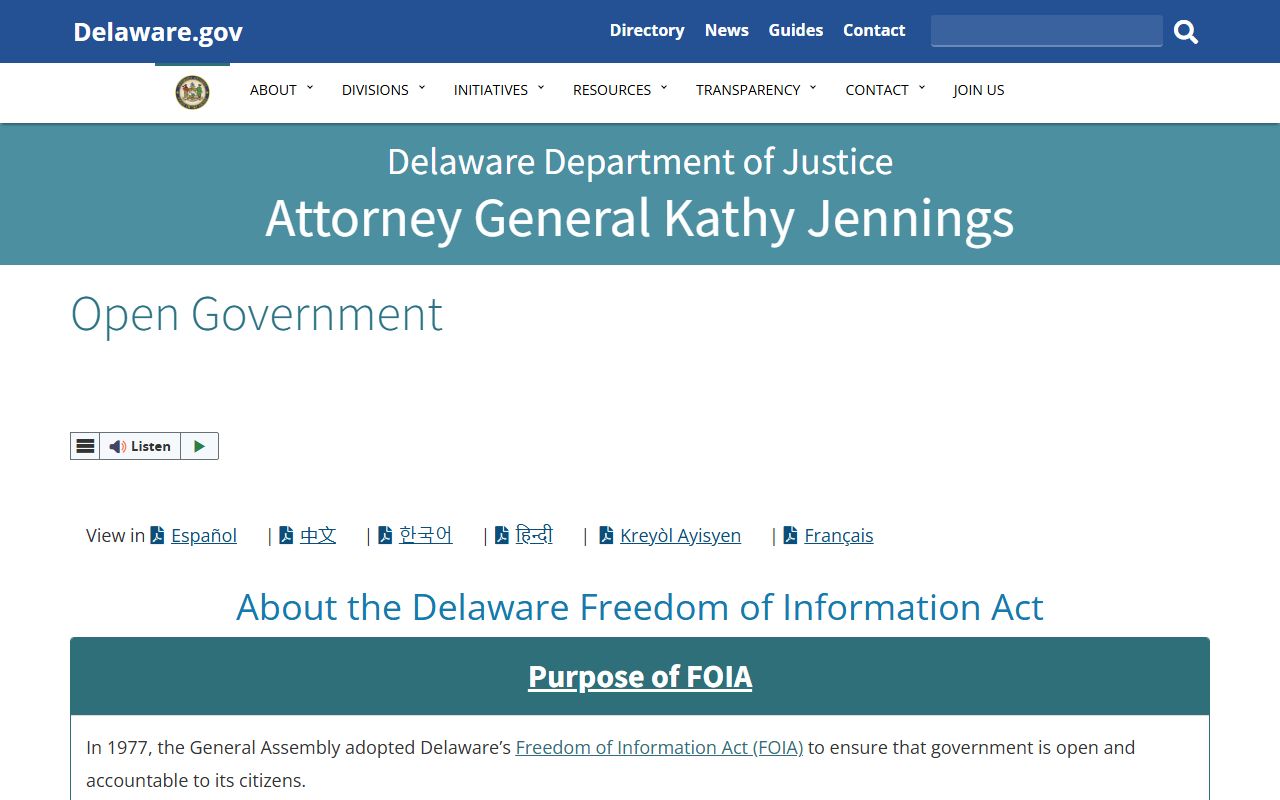Image resolution: width=1280 pixels, height=800 pixels.
Task: Open the INITIATIVES menu
Action: (491, 90)
